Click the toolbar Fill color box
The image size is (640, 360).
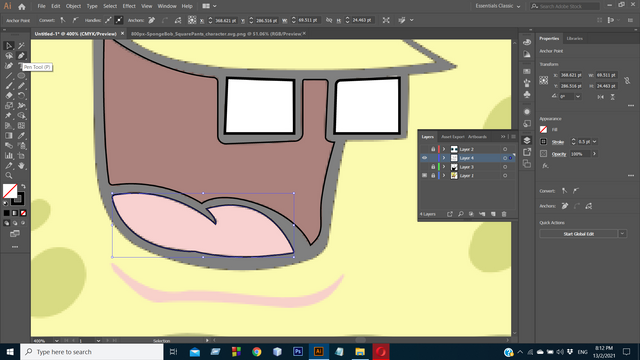coord(10,191)
